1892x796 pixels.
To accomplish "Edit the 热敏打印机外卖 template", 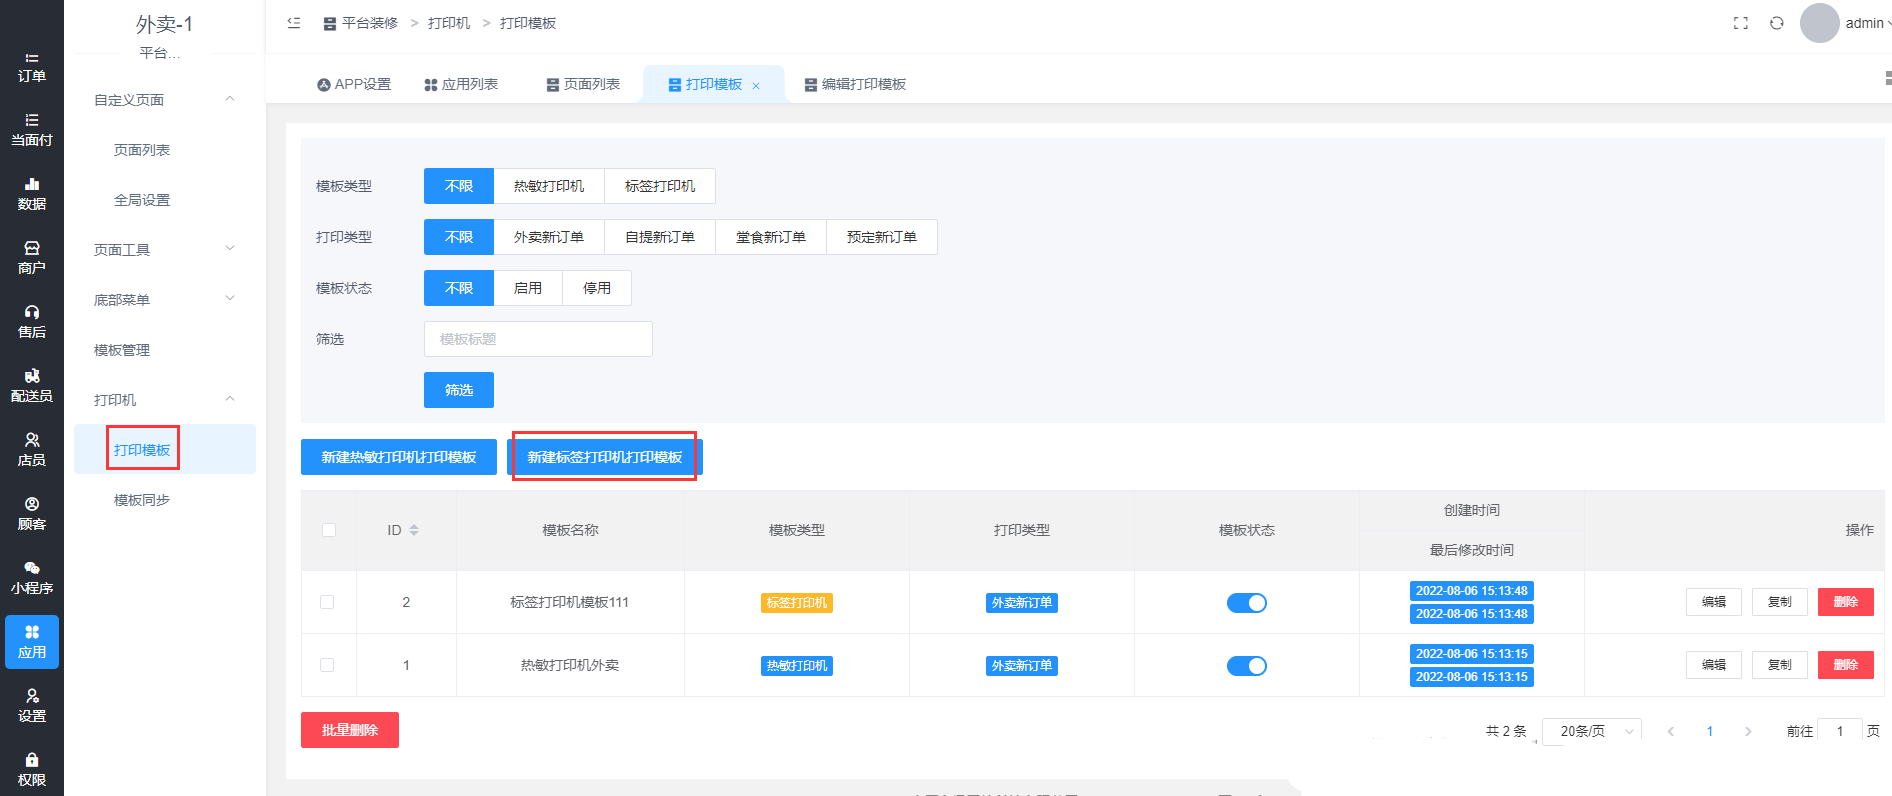I will [x=1714, y=665].
